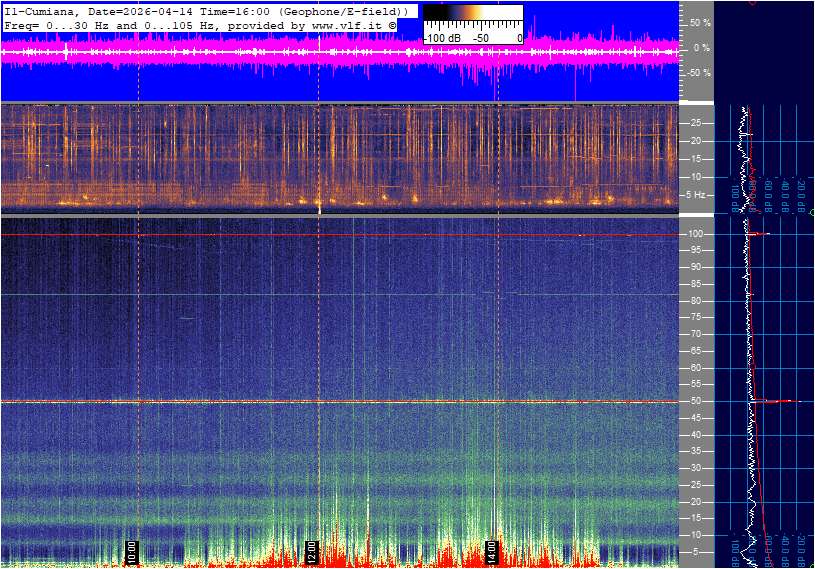Click the '-20.0 dB' label in the upper geophone spectrum graph

point(803,197)
